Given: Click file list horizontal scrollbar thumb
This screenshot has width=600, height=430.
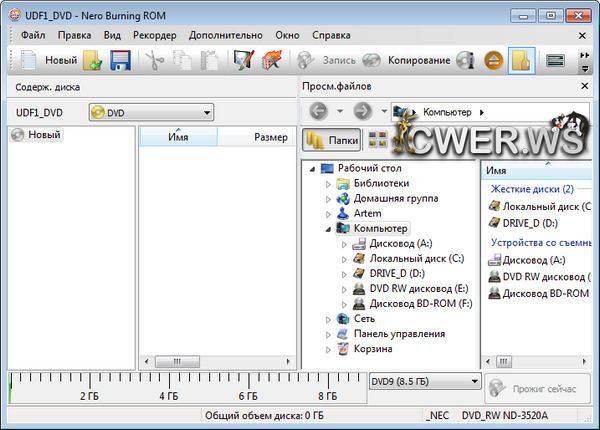Looking at the screenshot, I should coord(504,362).
